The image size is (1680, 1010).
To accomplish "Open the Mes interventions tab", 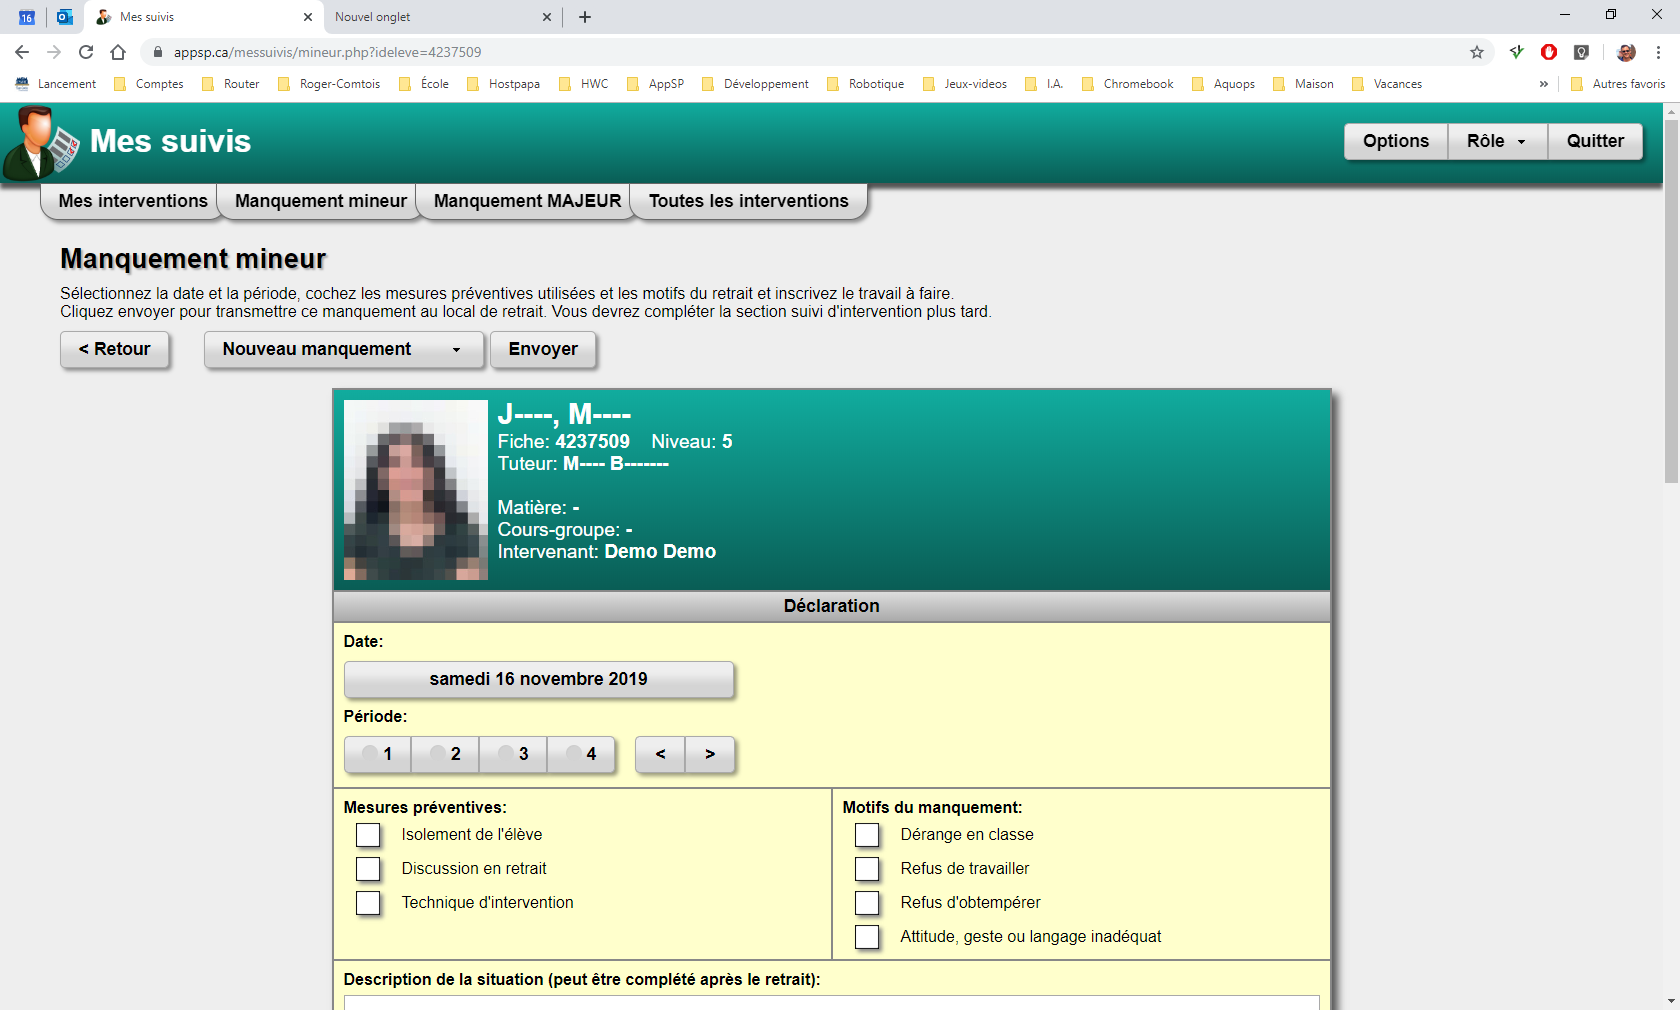I will coord(130,201).
